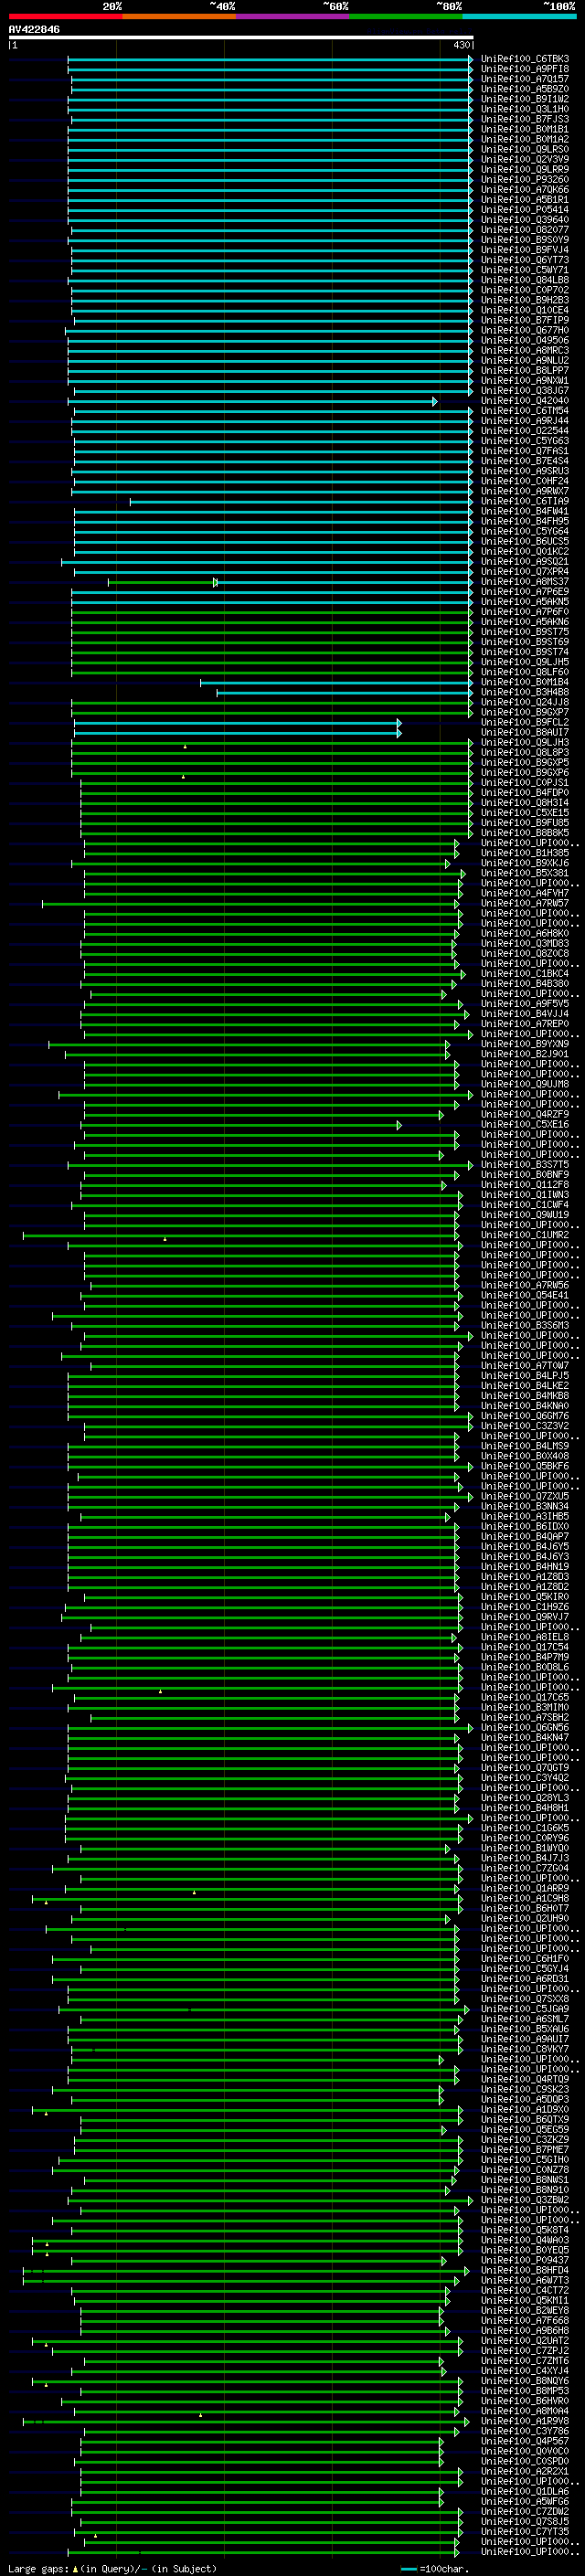Screen dimensions: 585x2576
Task: Click UniRef100_C6TM54 label
Action: [x=525, y=411]
